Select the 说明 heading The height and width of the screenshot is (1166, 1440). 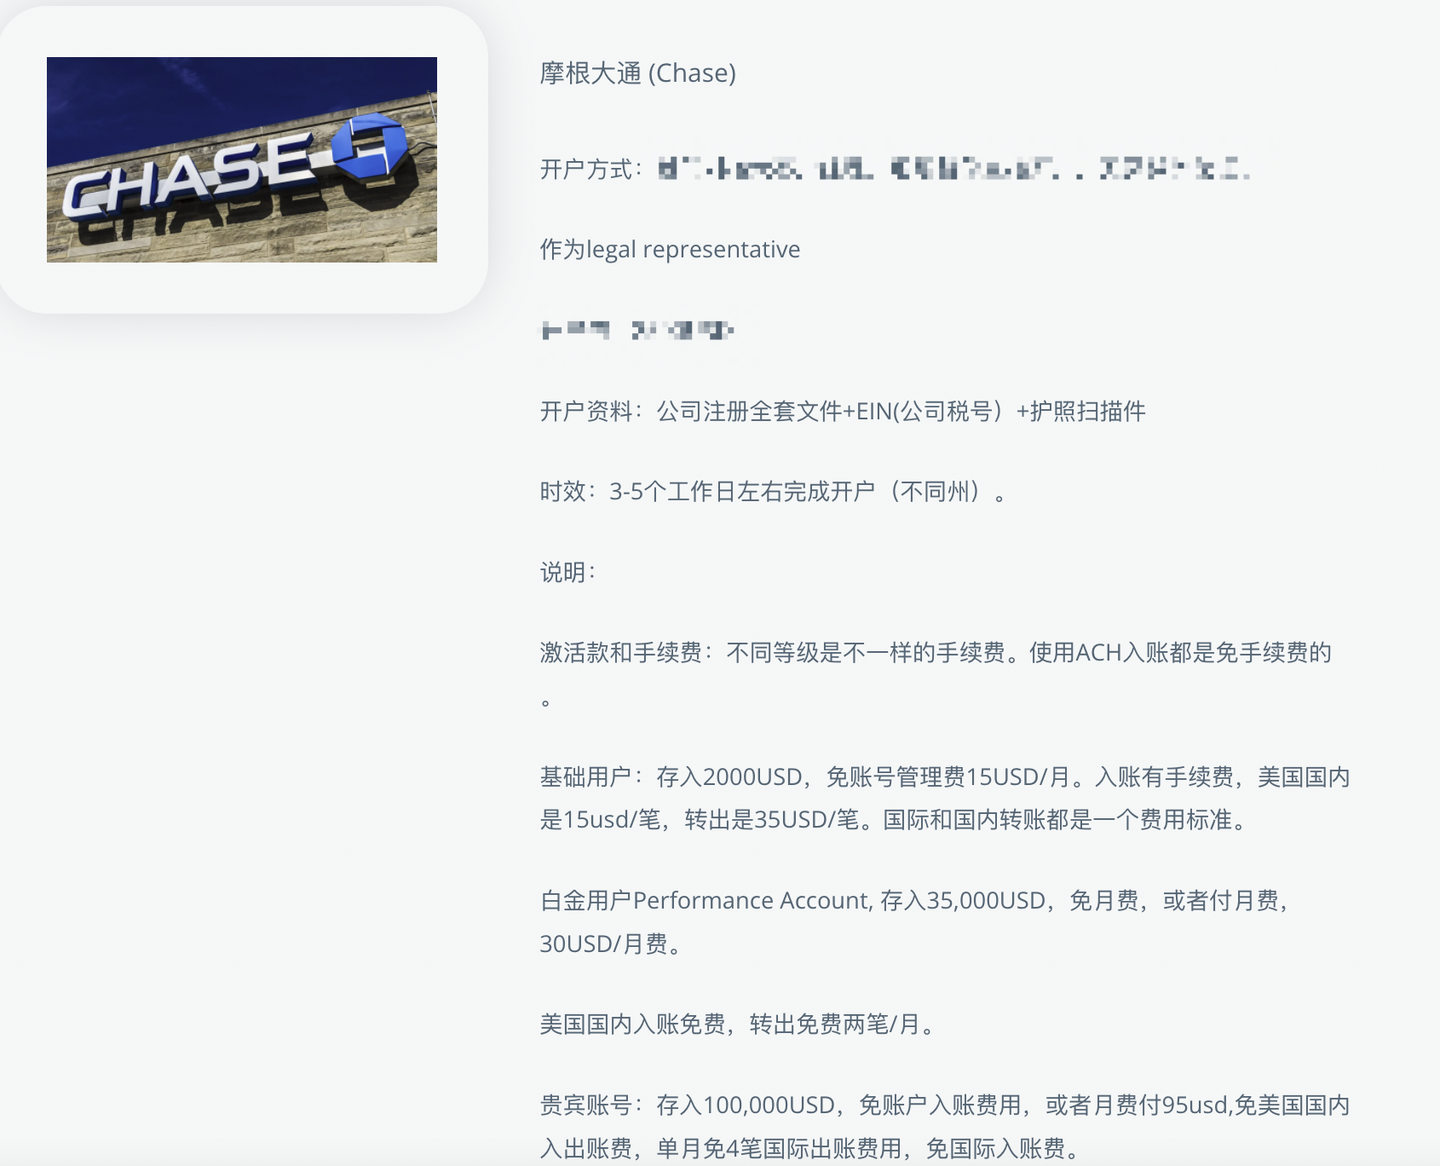[566, 572]
